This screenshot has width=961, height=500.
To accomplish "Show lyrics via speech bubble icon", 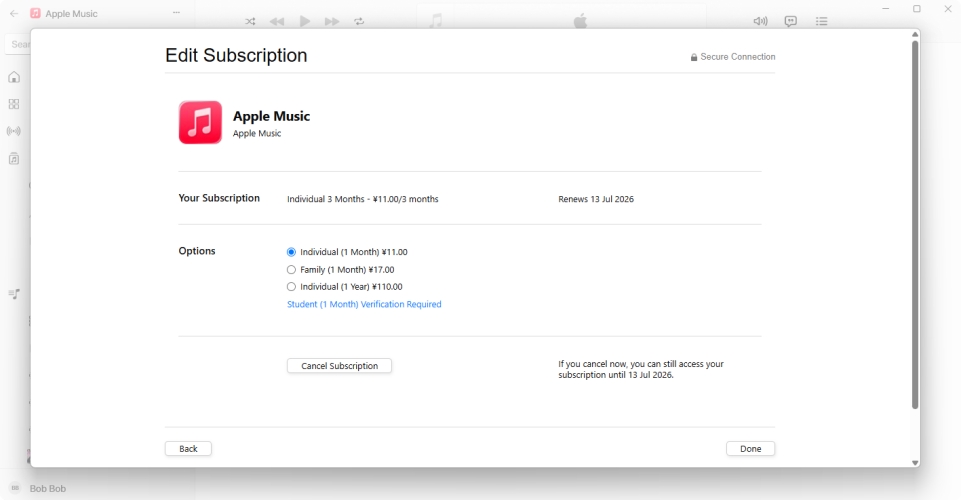I will pos(791,21).
